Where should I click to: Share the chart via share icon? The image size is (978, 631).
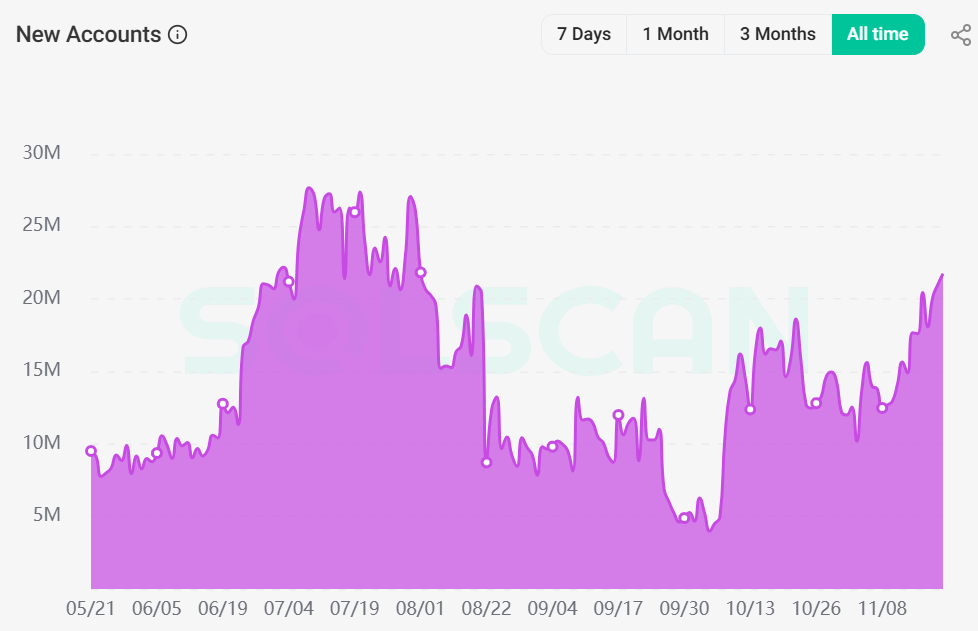point(961,35)
